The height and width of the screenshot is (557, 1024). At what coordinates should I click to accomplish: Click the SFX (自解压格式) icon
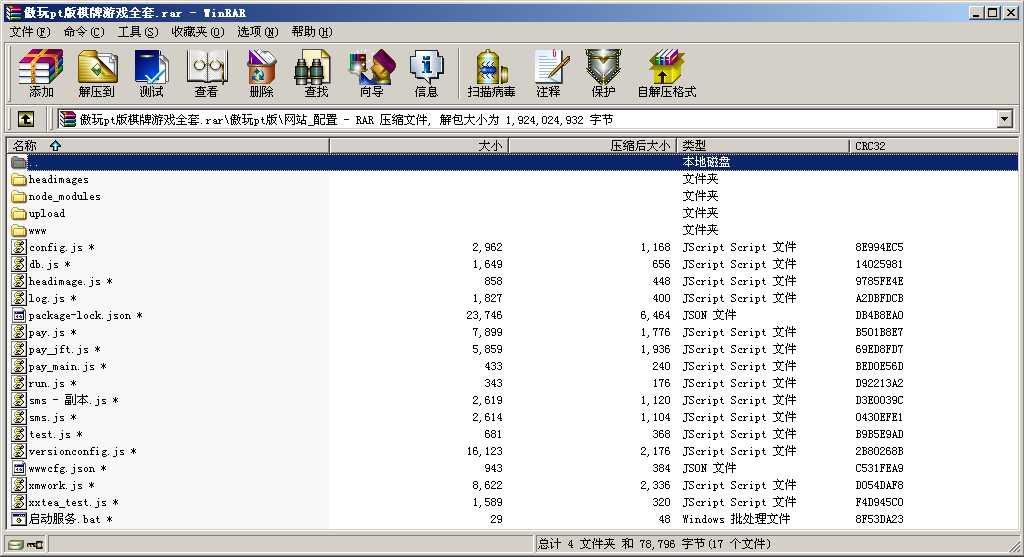[x=667, y=72]
